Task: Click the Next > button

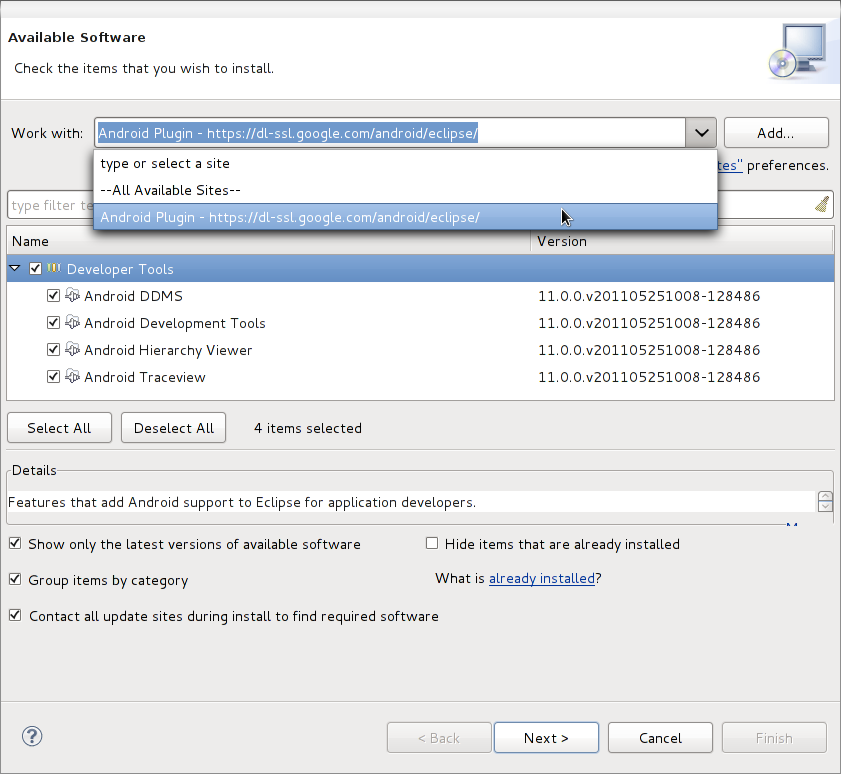Action: tap(546, 738)
